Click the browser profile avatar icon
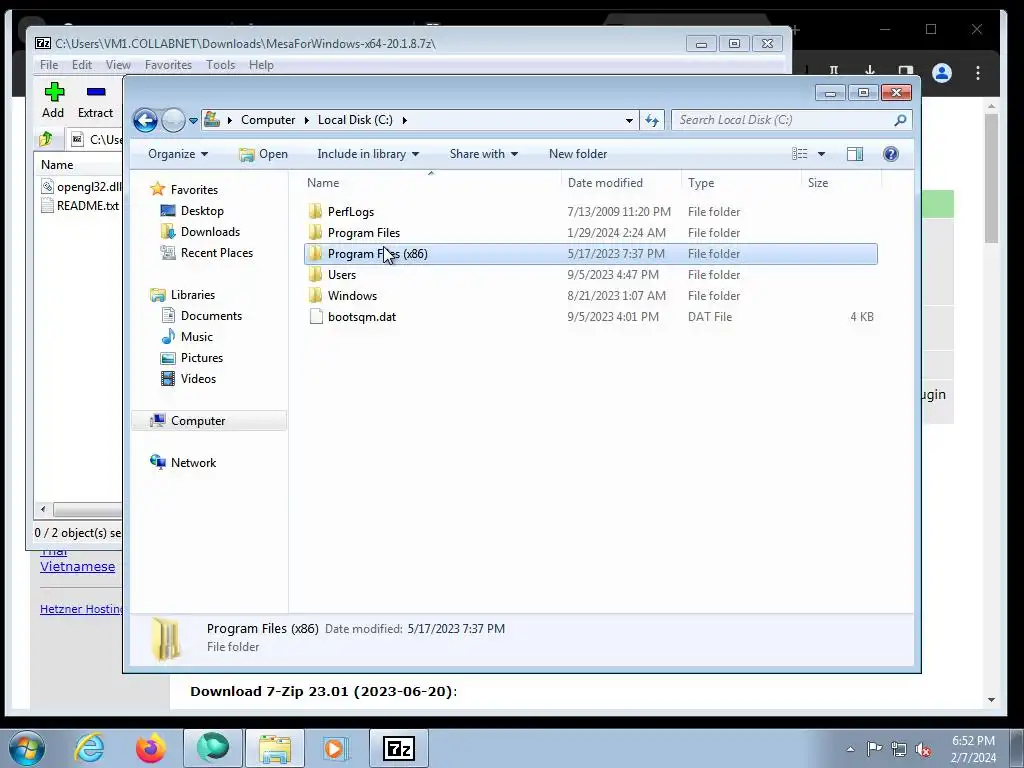This screenshot has height=768, width=1024. (942, 73)
